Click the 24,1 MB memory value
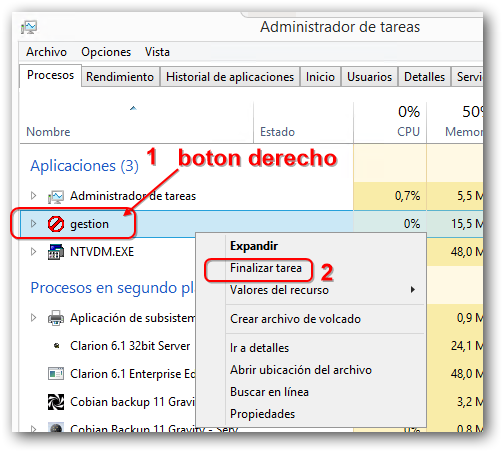The image size is (503, 452). pos(467,346)
